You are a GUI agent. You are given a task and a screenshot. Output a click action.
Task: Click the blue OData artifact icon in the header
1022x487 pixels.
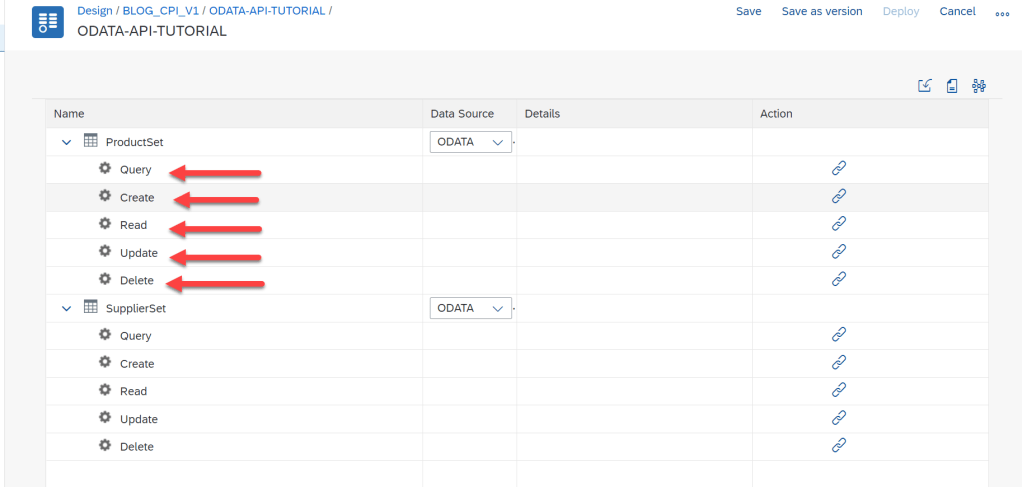tap(49, 22)
